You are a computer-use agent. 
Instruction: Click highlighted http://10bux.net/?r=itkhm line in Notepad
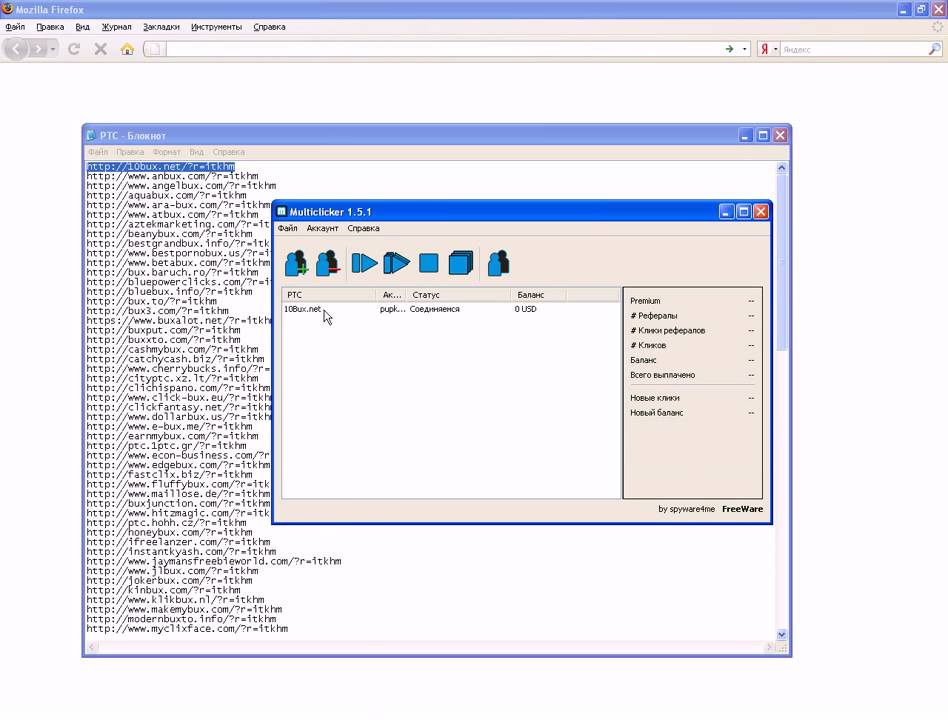pyautogui.click(x=160, y=166)
